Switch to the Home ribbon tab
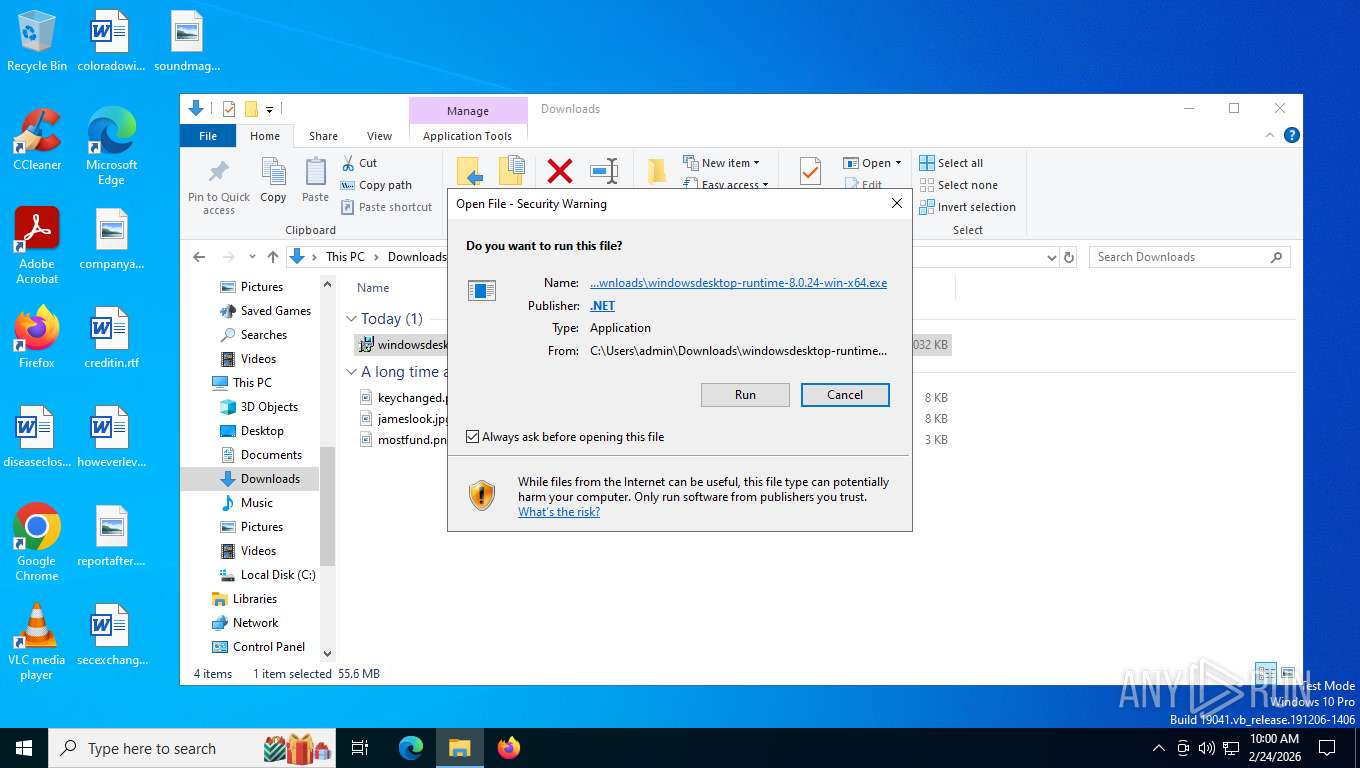Viewport: 1360px width, 768px height. (265, 136)
